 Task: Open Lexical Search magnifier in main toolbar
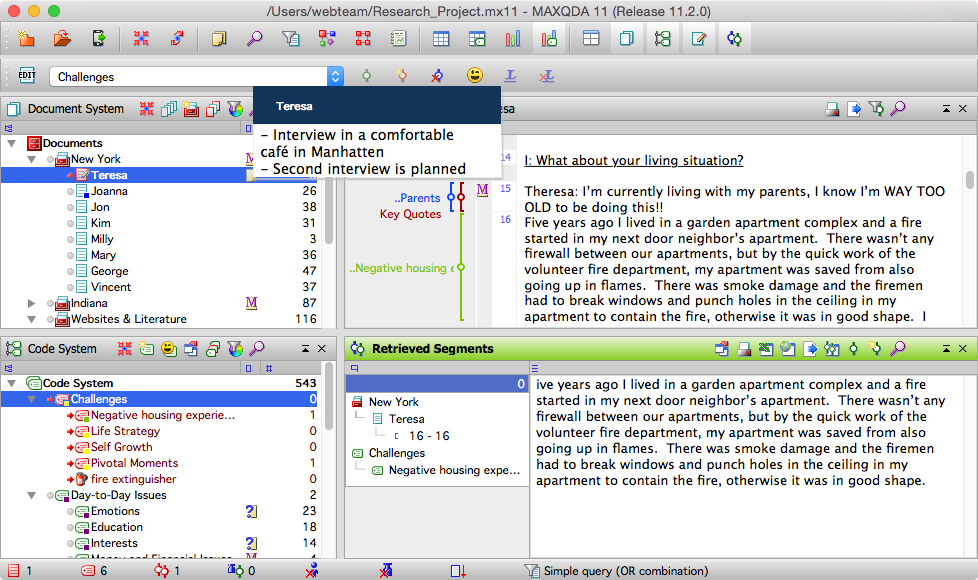coord(254,39)
